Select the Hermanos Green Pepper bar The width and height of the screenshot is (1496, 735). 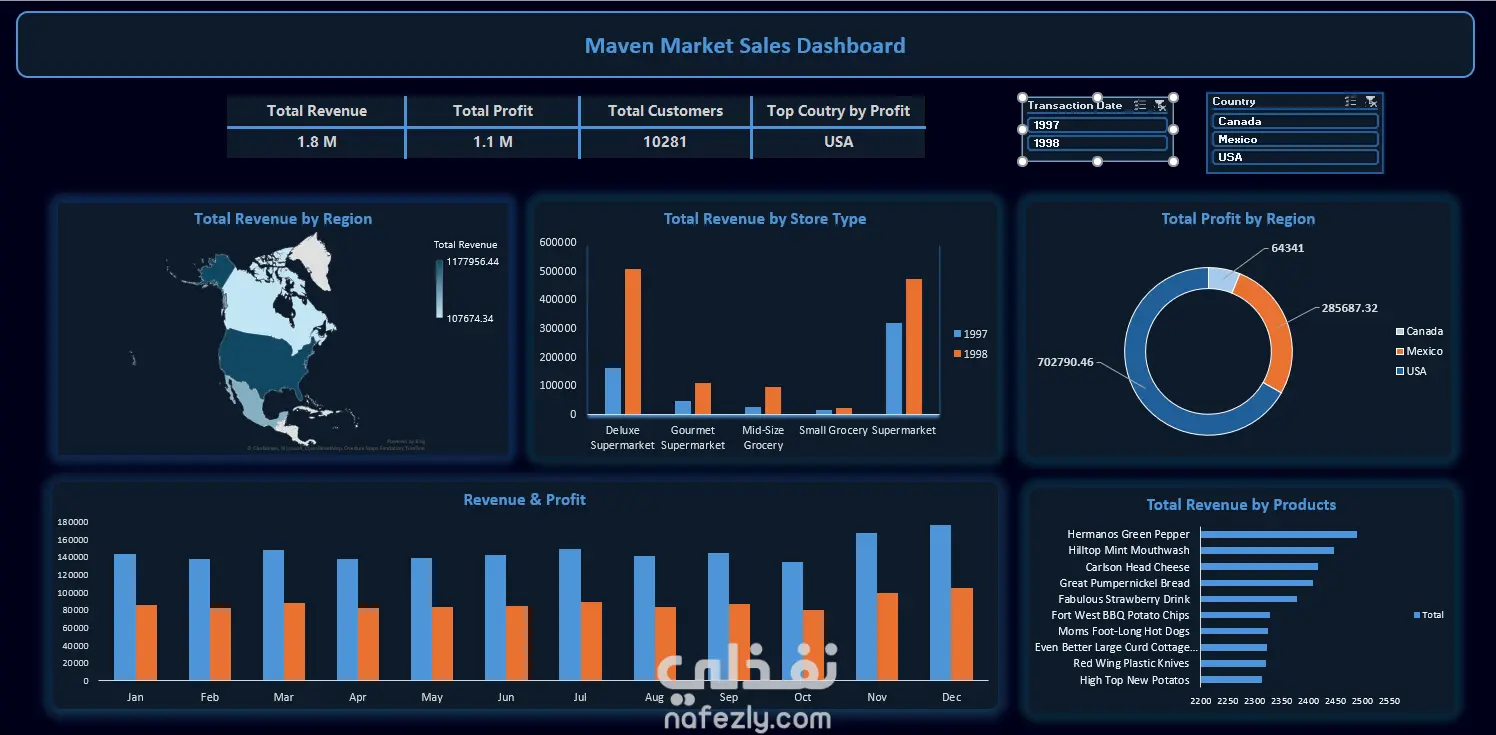(x=1278, y=534)
